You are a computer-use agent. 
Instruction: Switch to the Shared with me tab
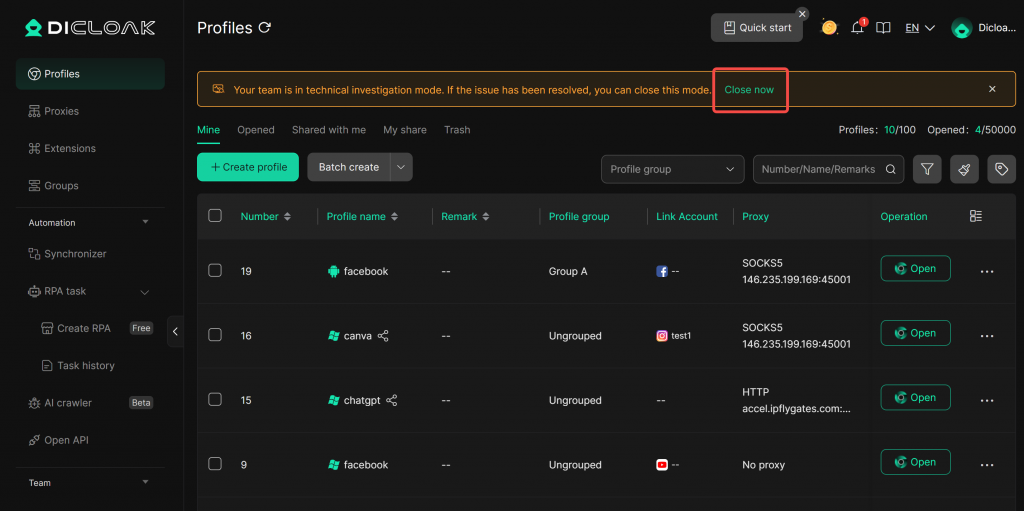pyautogui.click(x=328, y=130)
